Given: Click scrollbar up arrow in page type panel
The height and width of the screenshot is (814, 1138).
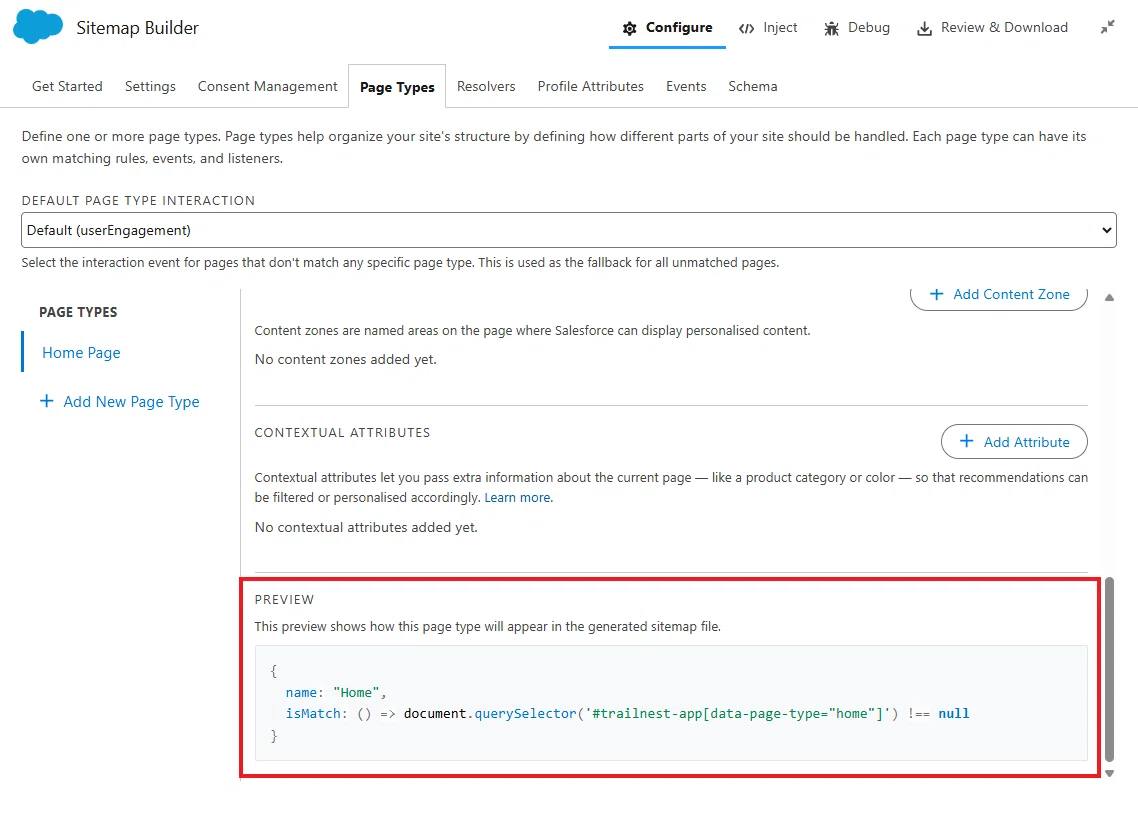Looking at the screenshot, I should click(1109, 297).
